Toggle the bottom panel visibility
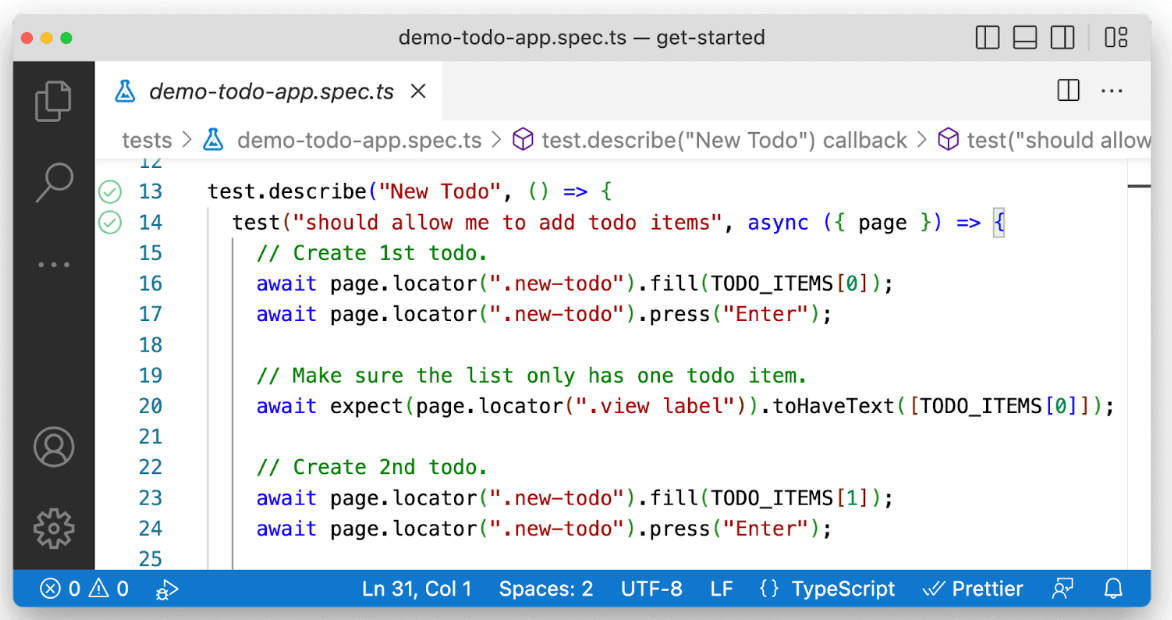1172x620 pixels. click(1024, 36)
